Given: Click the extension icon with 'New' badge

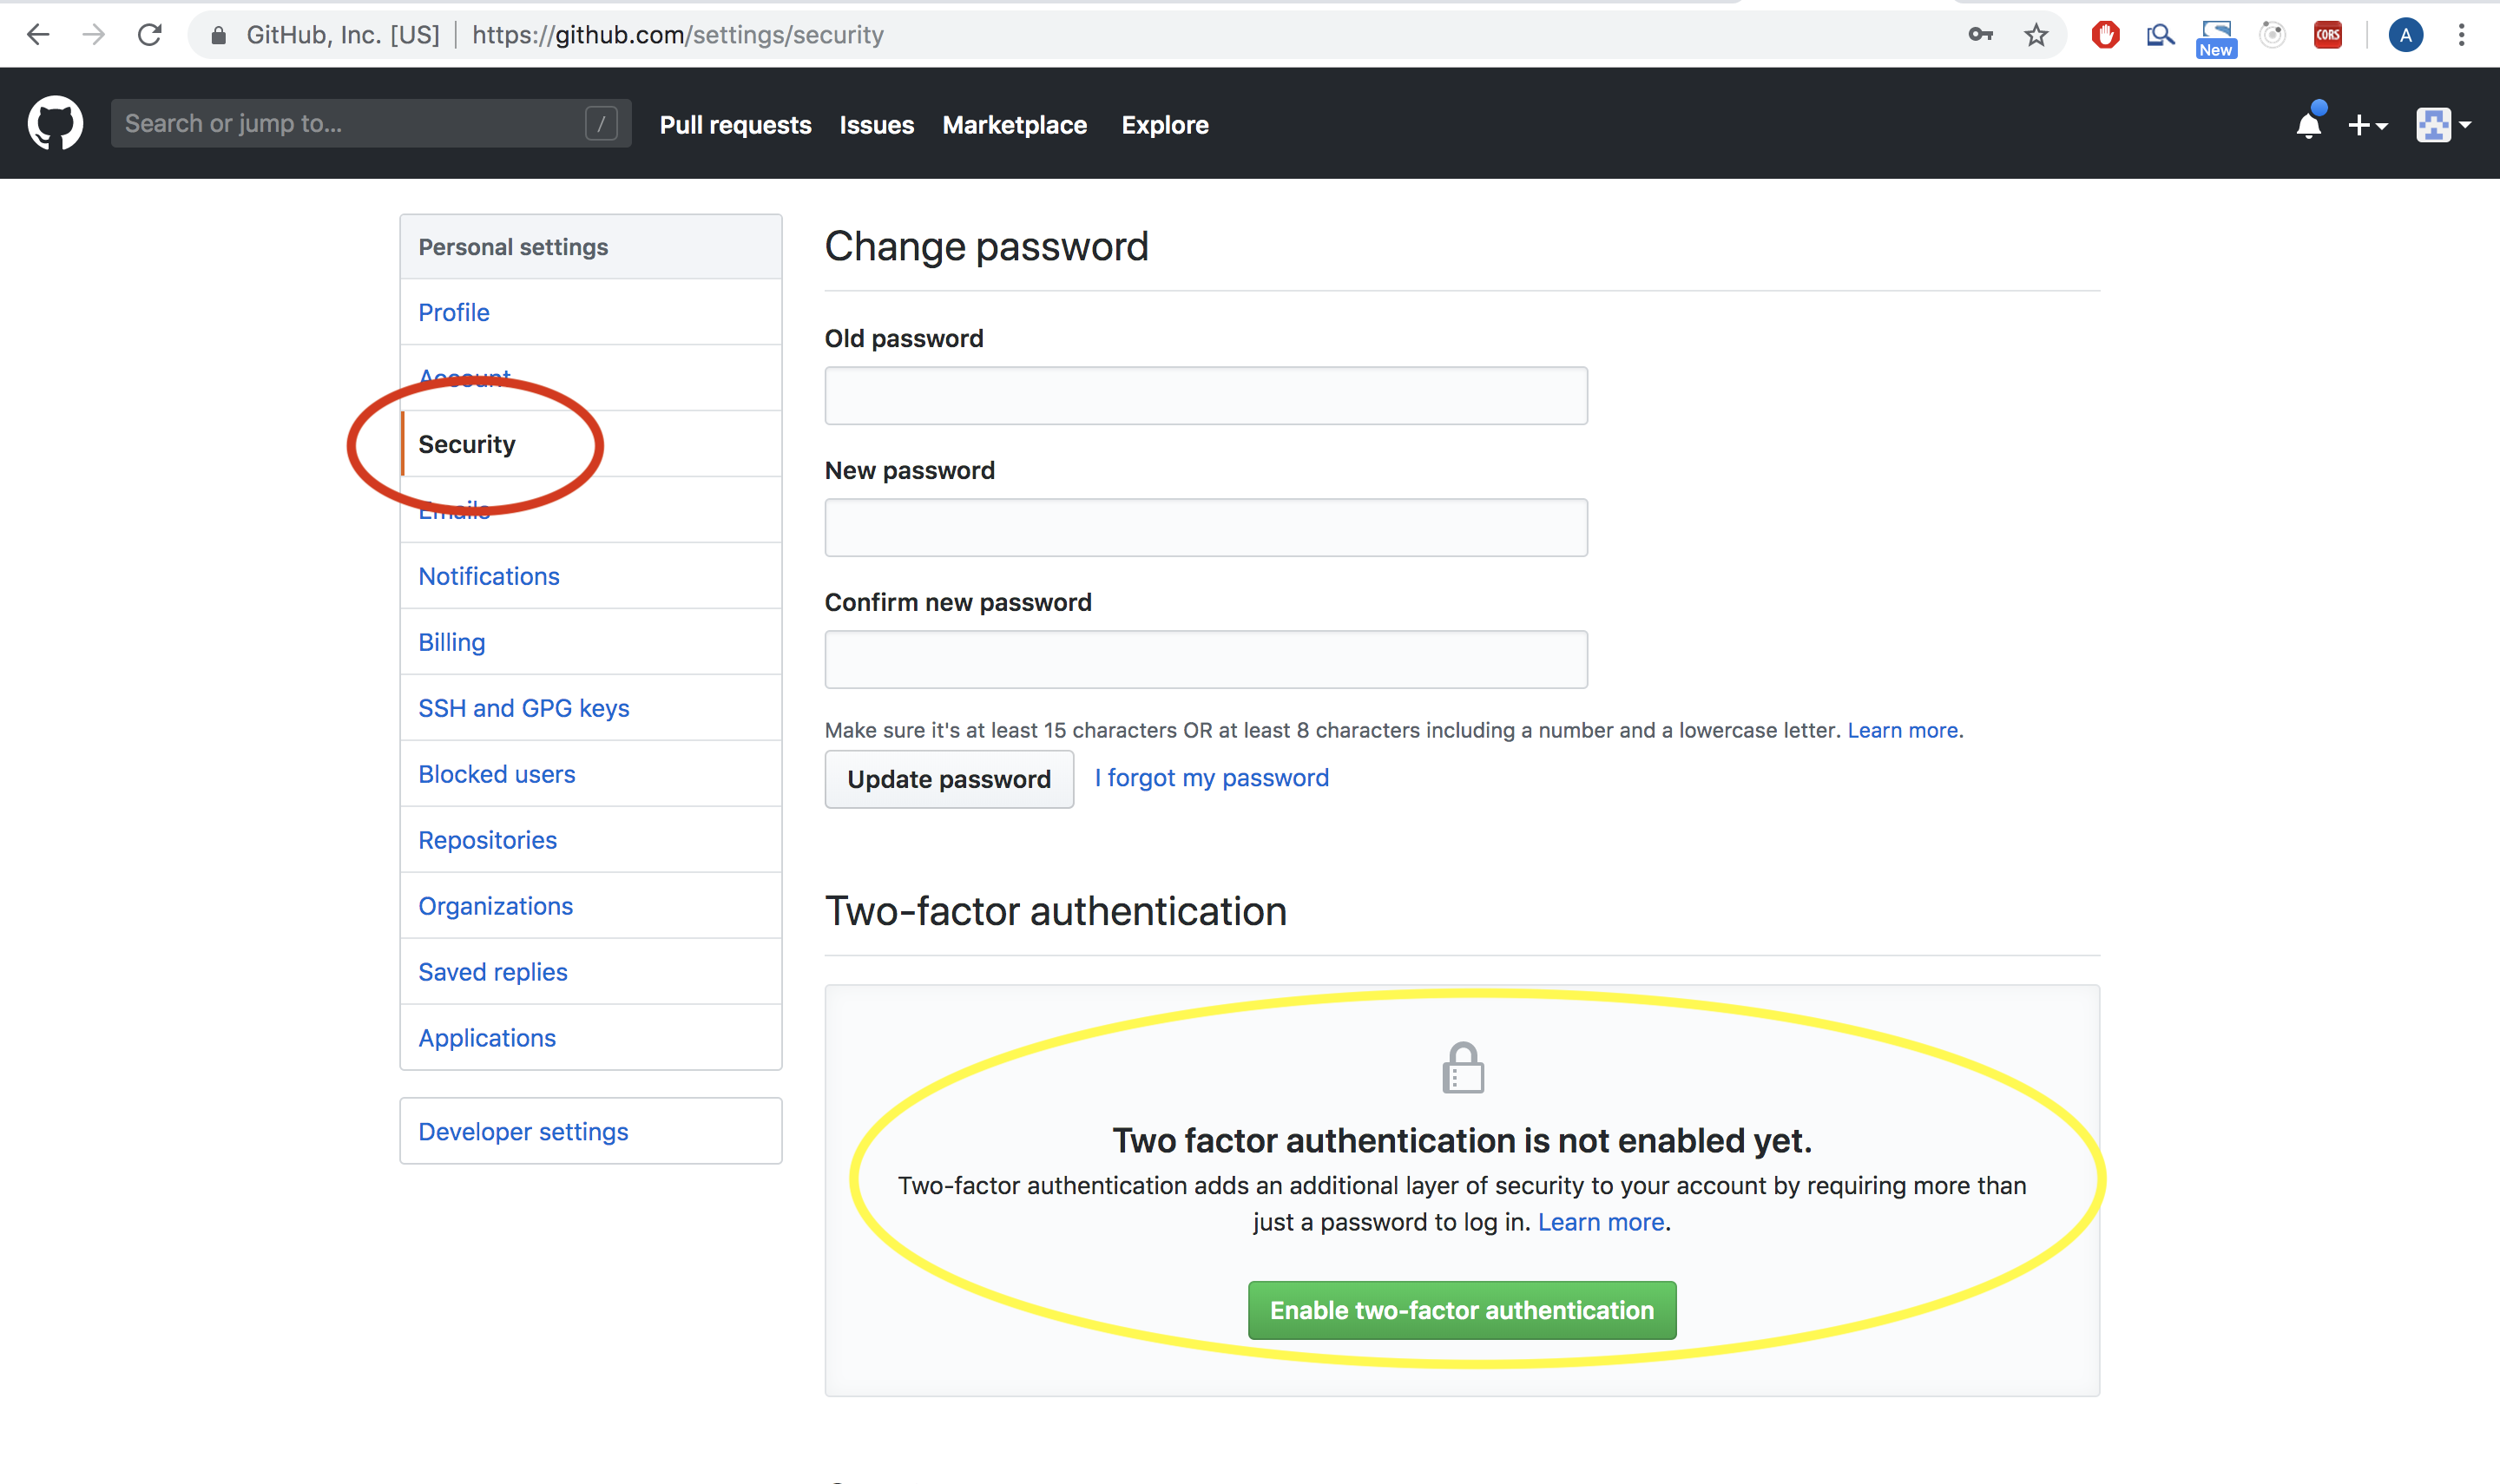Looking at the screenshot, I should [x=2216, y=34].
